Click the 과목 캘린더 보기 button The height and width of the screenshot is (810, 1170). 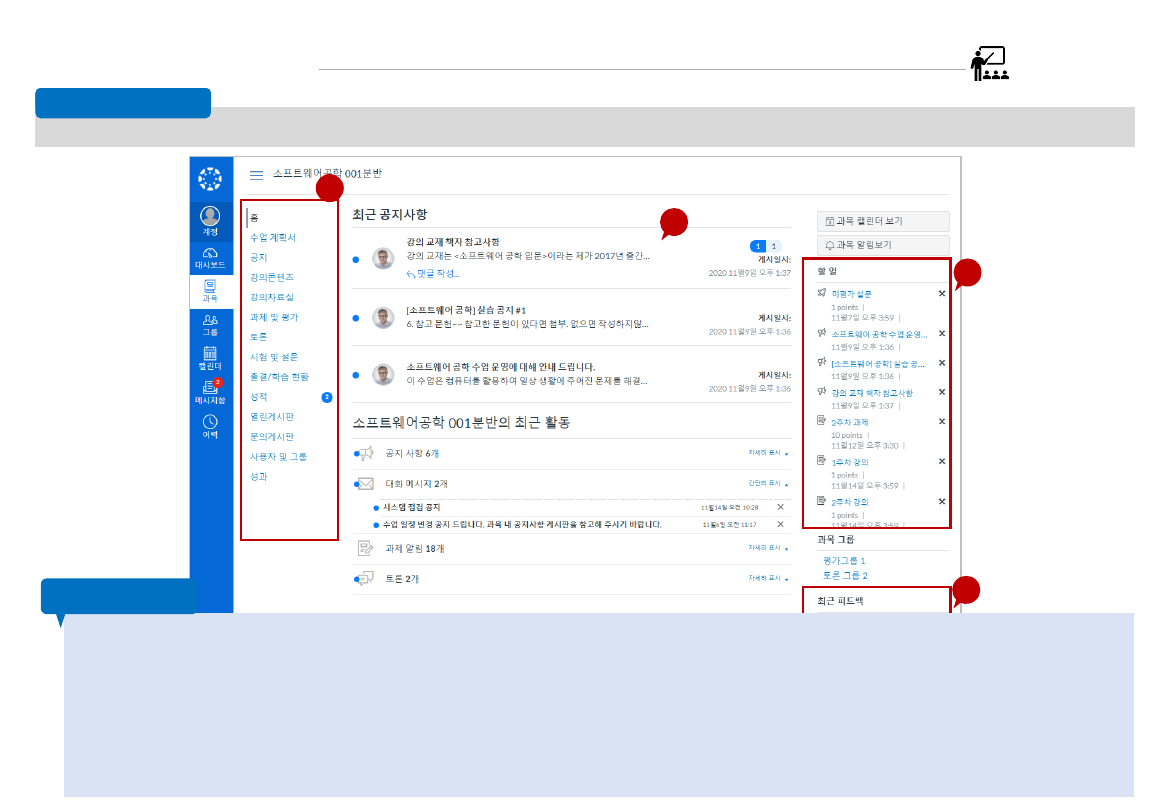click(882, 221)
